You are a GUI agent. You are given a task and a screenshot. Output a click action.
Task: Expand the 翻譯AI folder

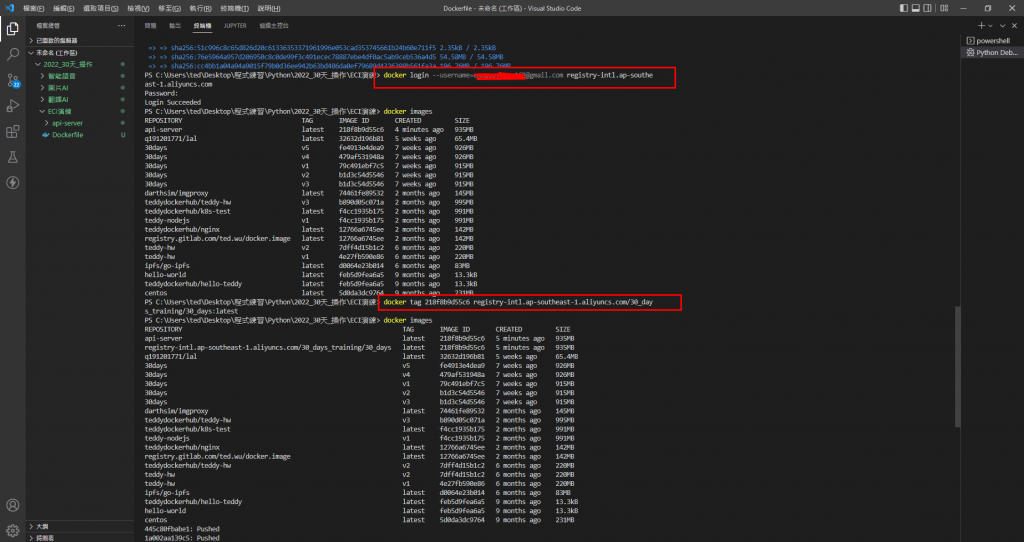click(81, 99)
